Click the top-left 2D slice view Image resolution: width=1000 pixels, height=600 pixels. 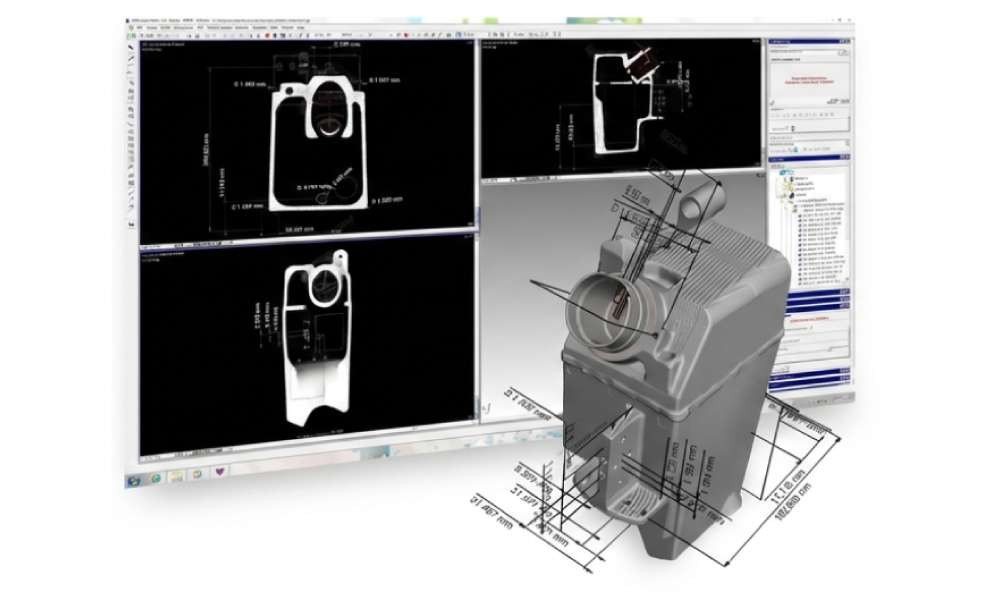point(305,140)
